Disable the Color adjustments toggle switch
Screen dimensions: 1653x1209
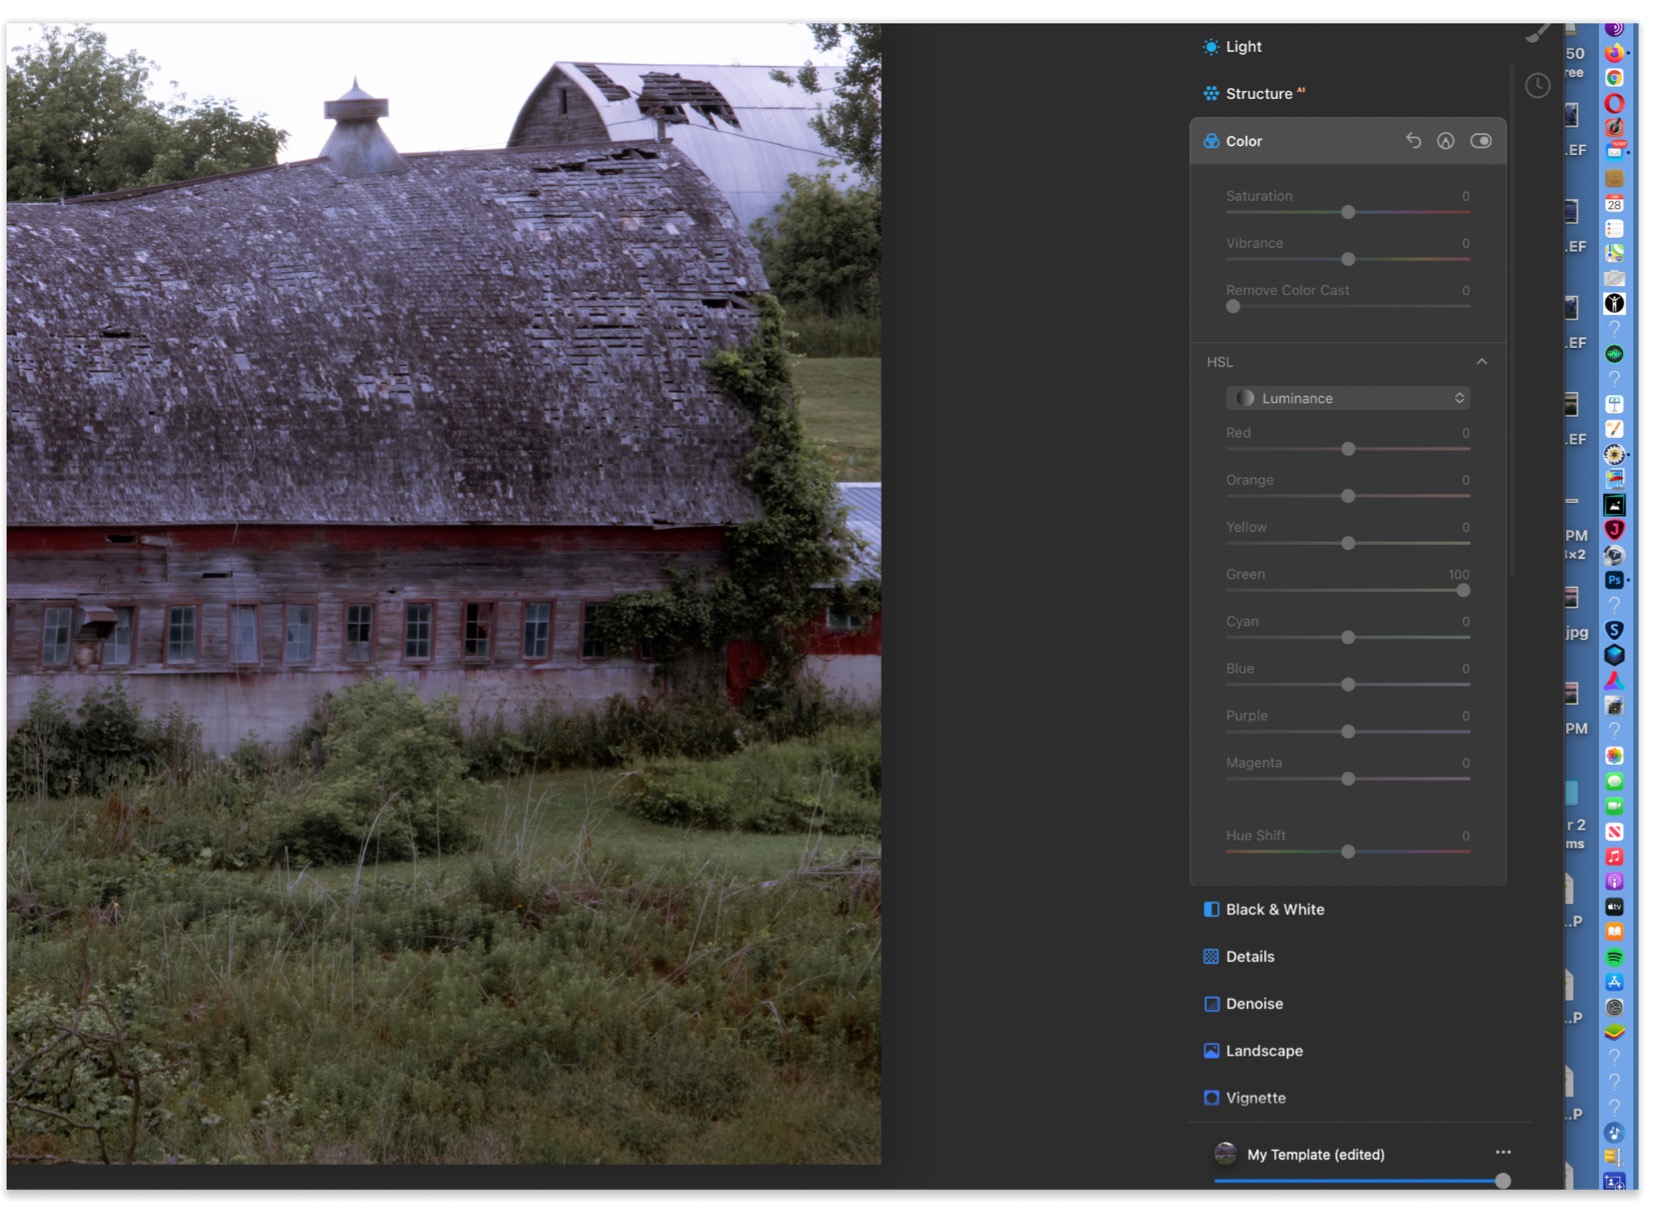click(x=1481, y=141)
